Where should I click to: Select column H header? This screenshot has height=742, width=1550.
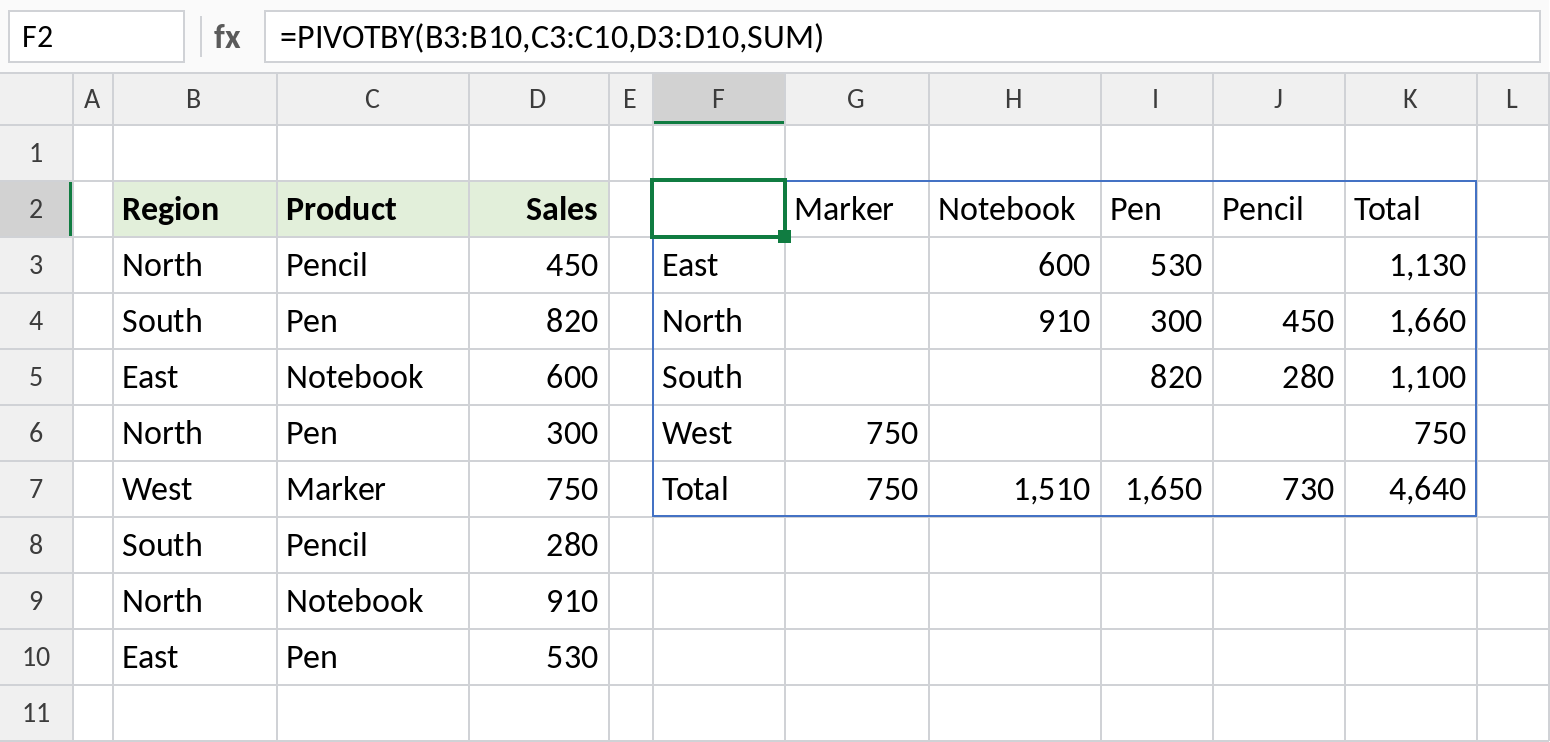coord(1015,99)
